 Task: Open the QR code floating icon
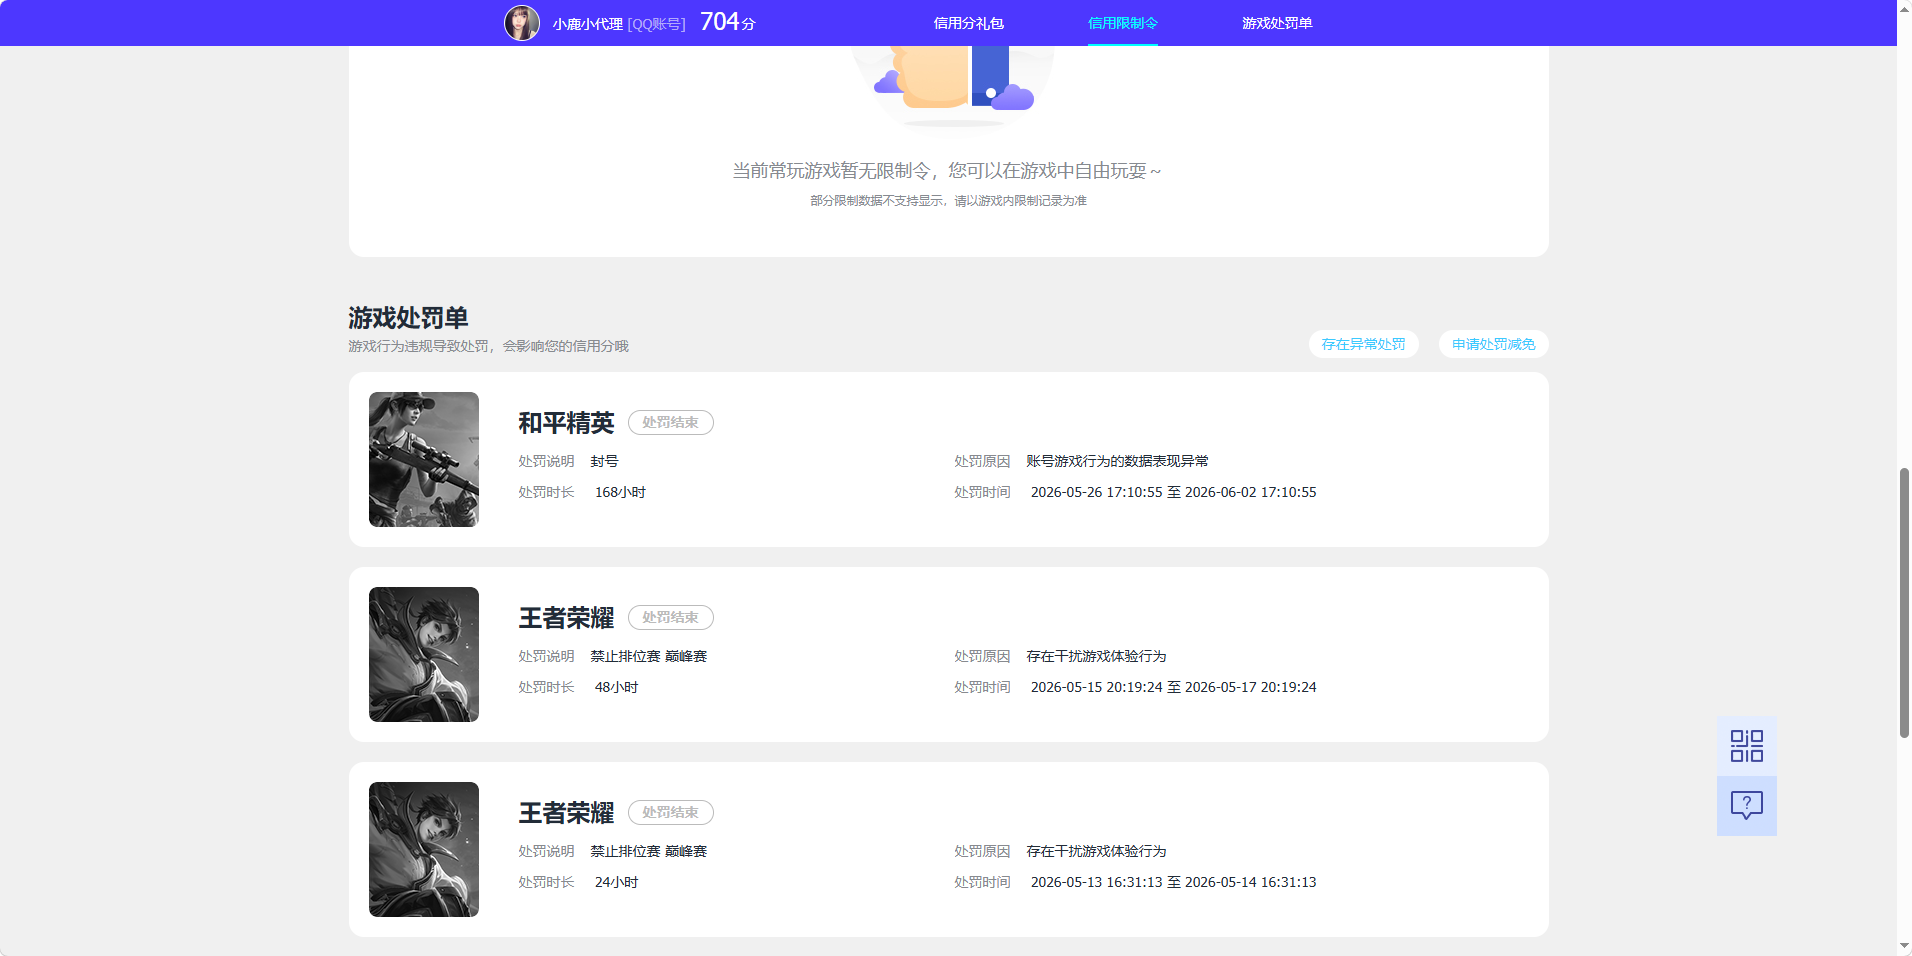pyautogui.click(x=1746, y=746)
